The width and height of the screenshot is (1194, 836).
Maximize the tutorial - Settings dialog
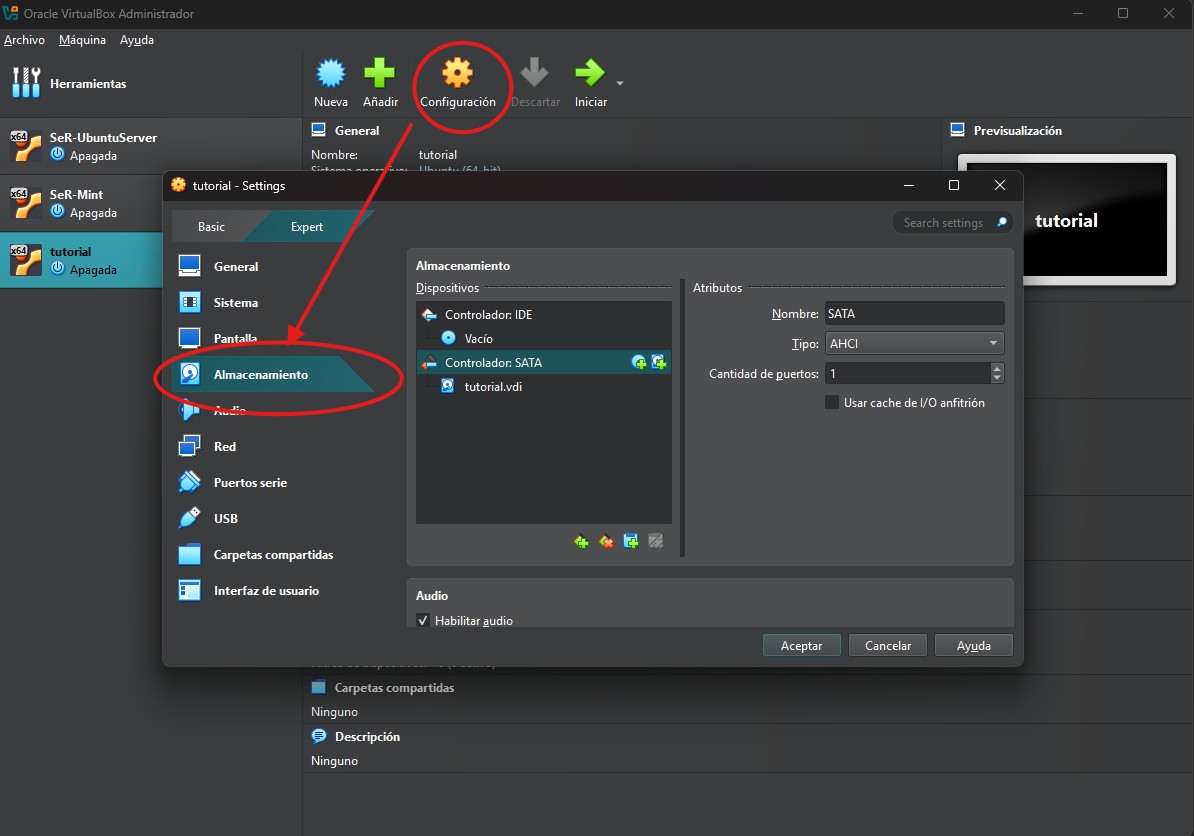point(953,185)
